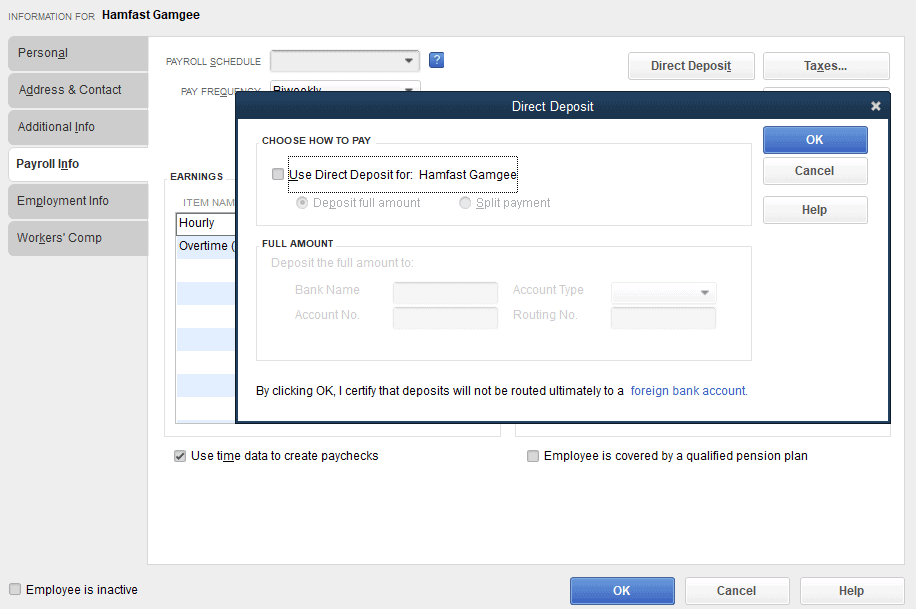Select the Payroll Info tab
Image resolution: width=916 pixels, height=609 pixels.
(78, 164)
